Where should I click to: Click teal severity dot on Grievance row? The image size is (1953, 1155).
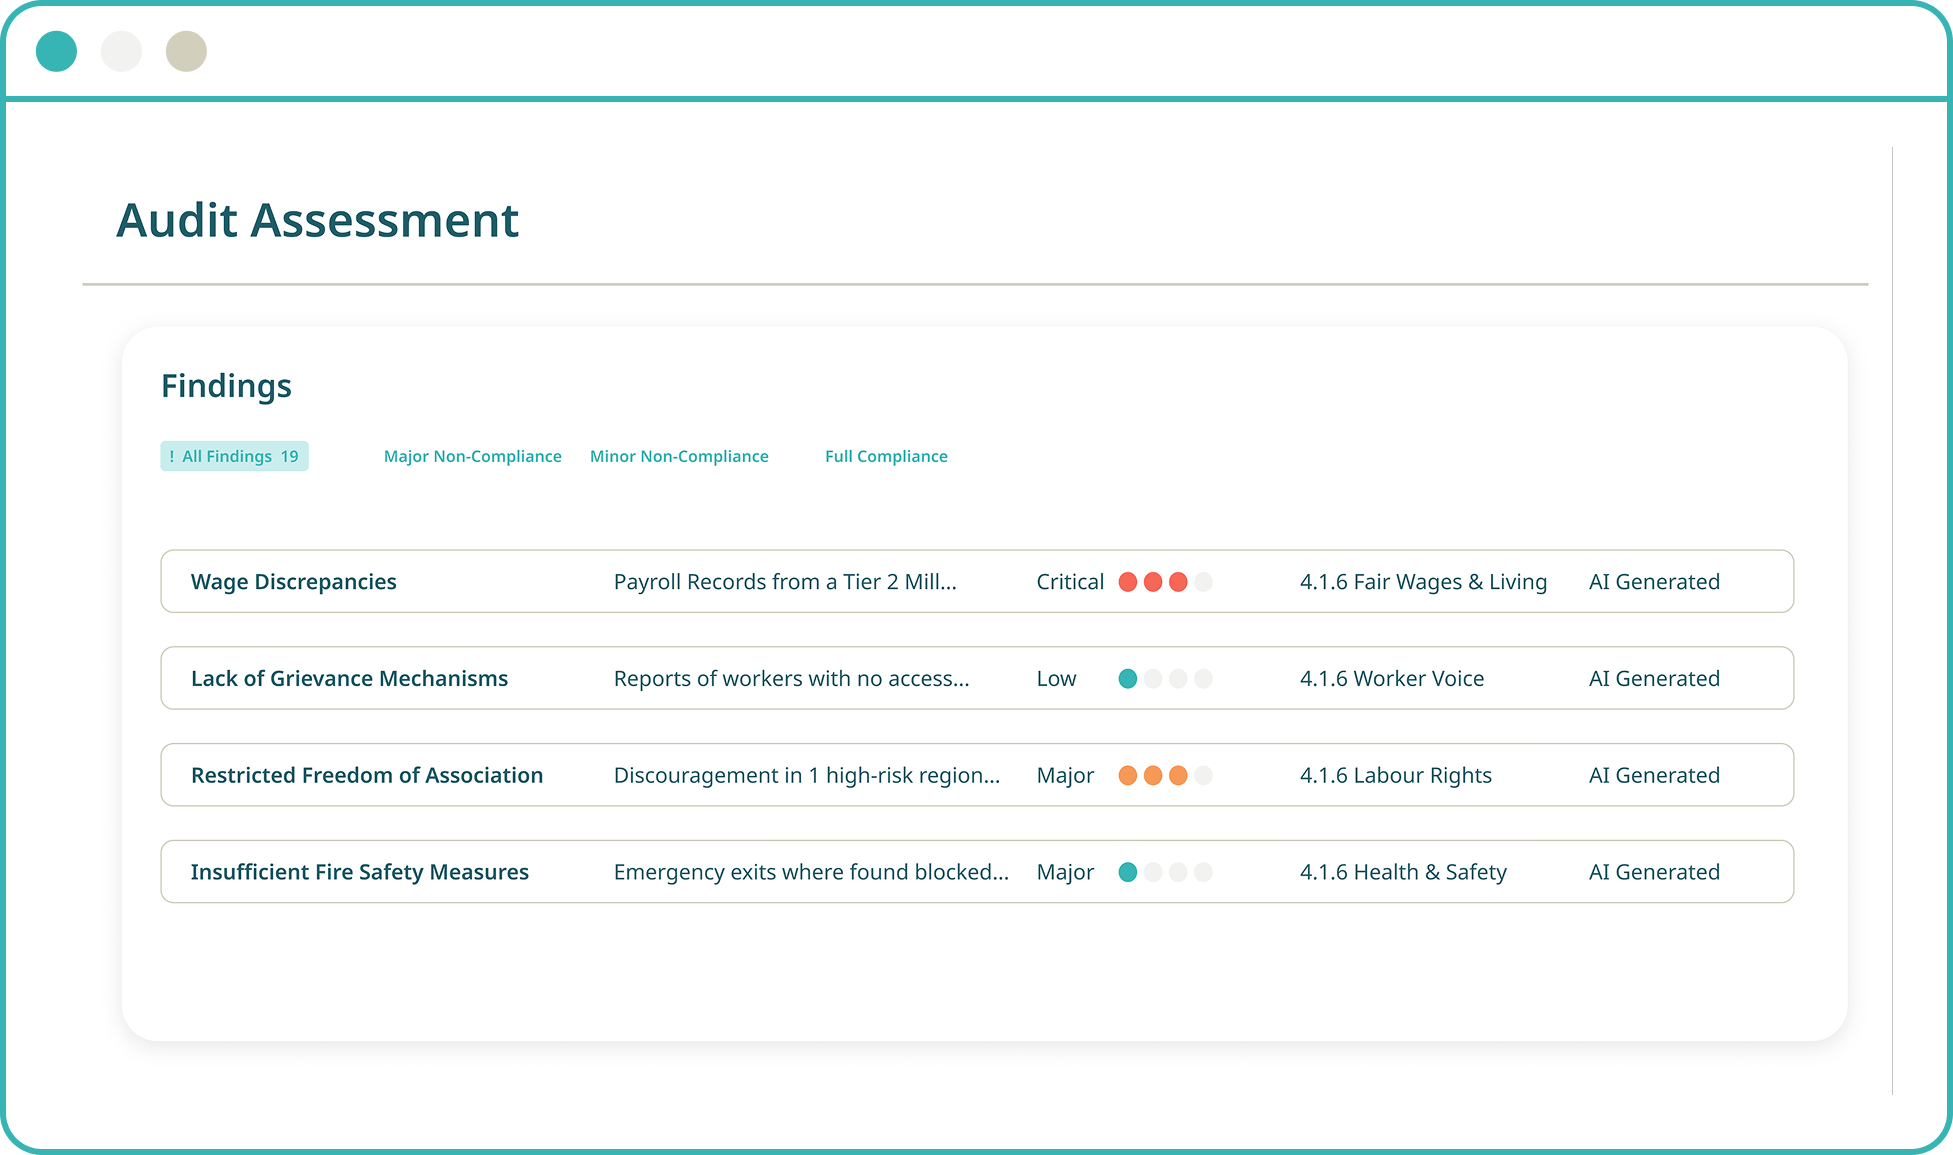click(1128, 679)
